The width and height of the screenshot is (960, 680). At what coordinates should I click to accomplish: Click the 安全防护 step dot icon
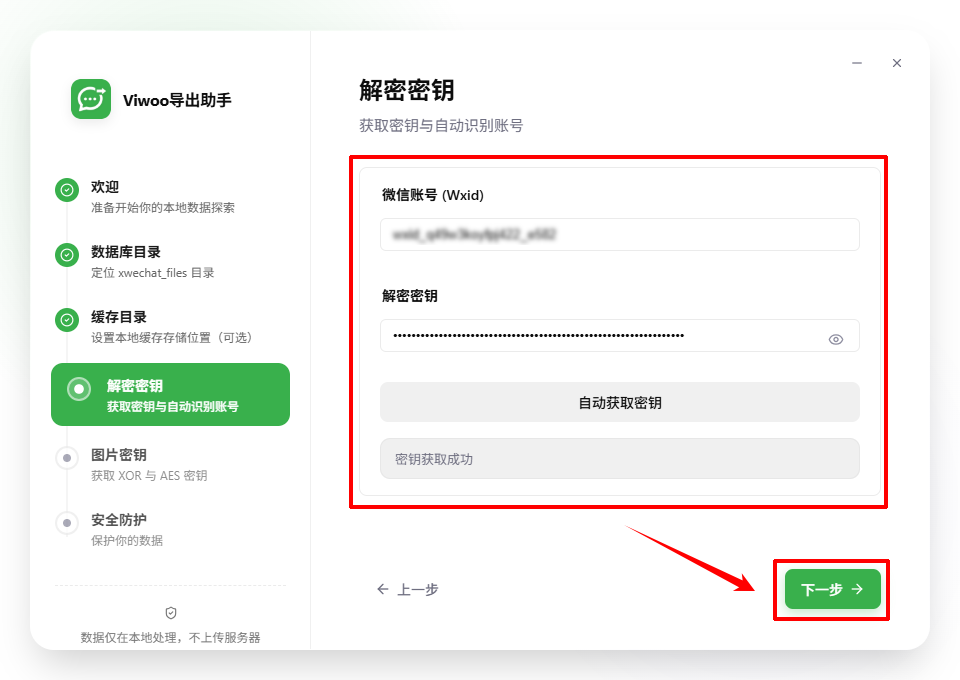point(67,523)
